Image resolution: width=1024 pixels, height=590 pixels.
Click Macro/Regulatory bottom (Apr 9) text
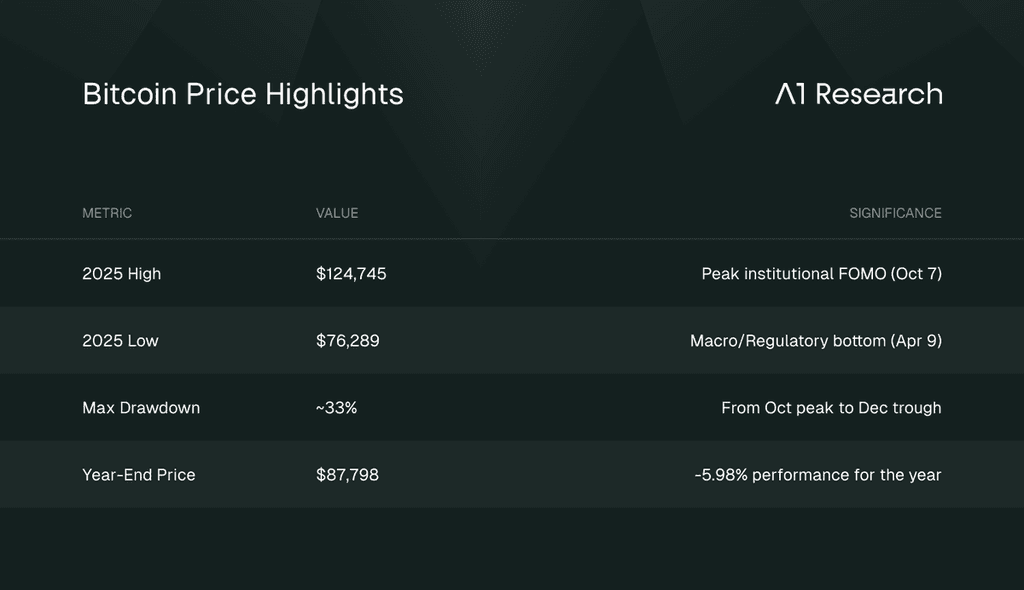tap(816, 341)
